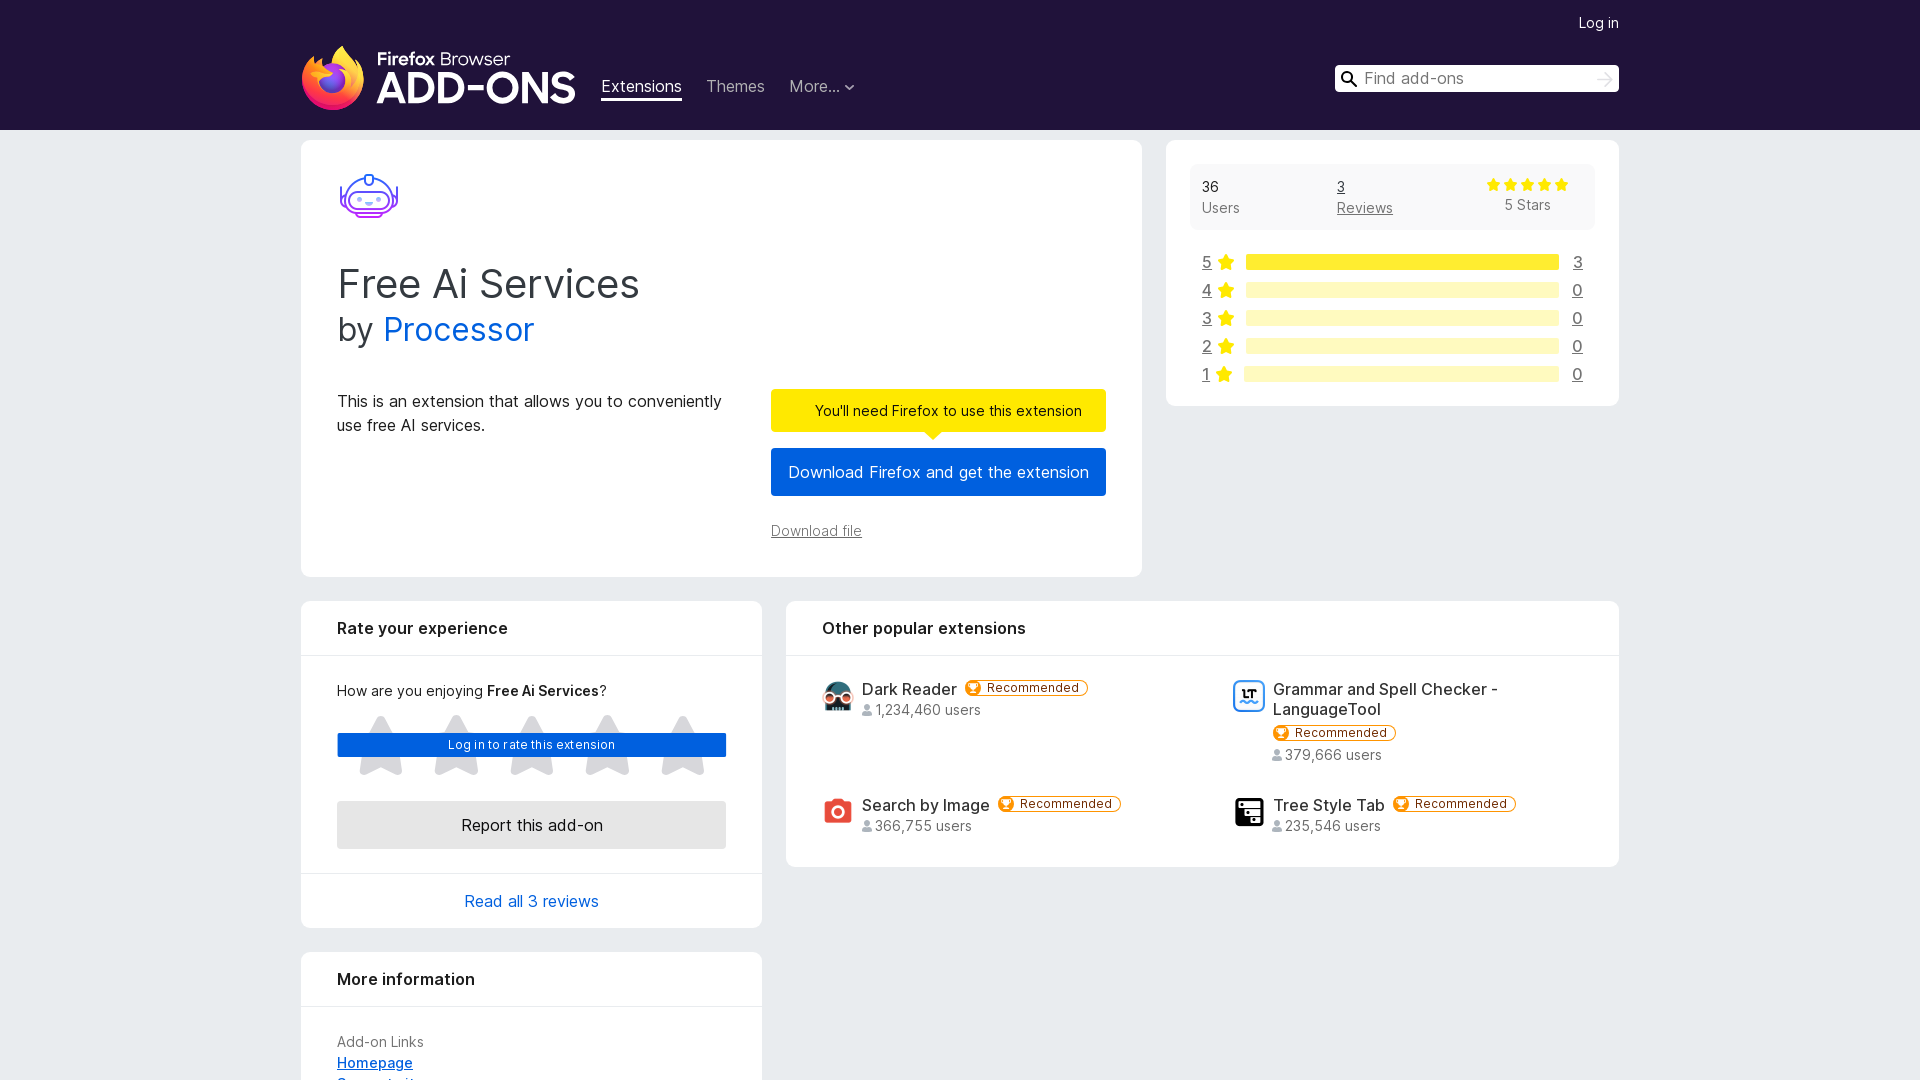The height and width of the screenshot is (1080, 1920).
Task: Click the star beside the 4 rating row
Action: coord(1226,290)
